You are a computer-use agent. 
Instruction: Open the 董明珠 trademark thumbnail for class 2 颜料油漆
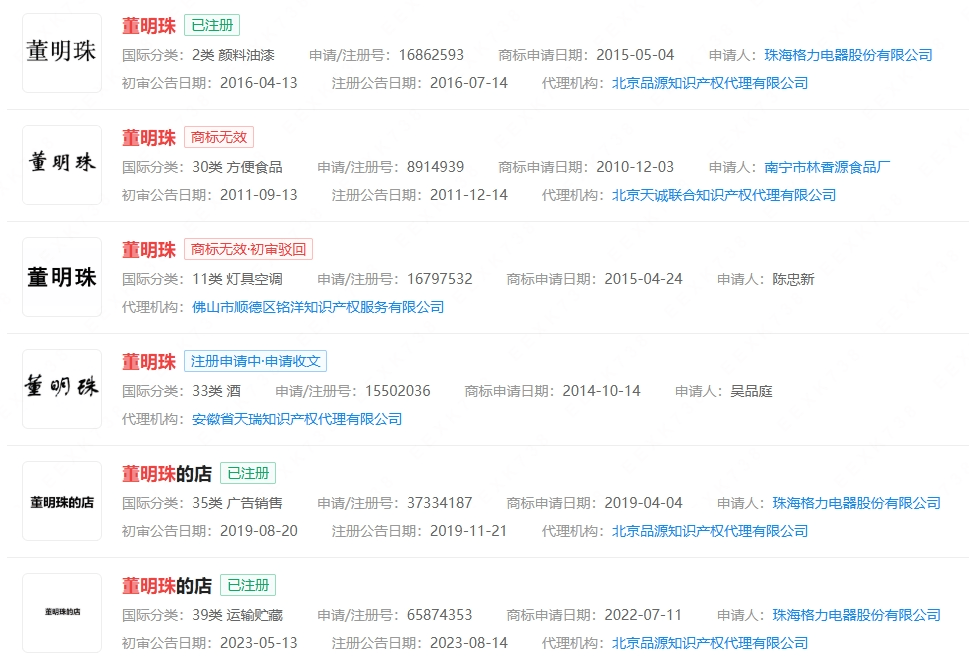[x=62, y=53]
